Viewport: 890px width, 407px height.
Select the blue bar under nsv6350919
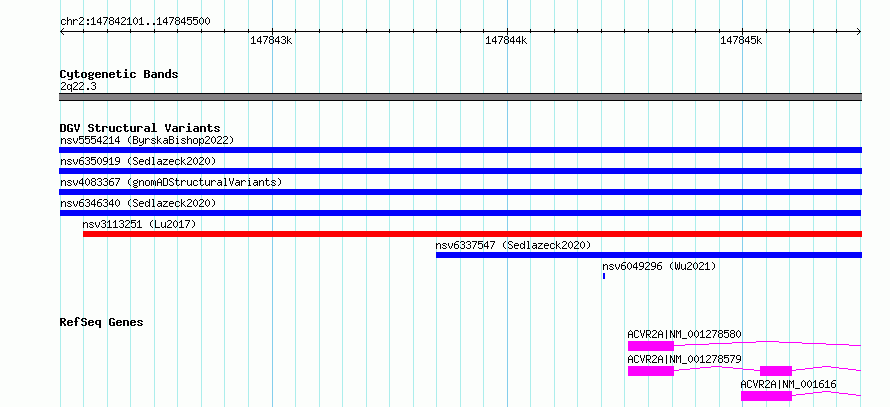pyautogui.click(x=460, y=171)
